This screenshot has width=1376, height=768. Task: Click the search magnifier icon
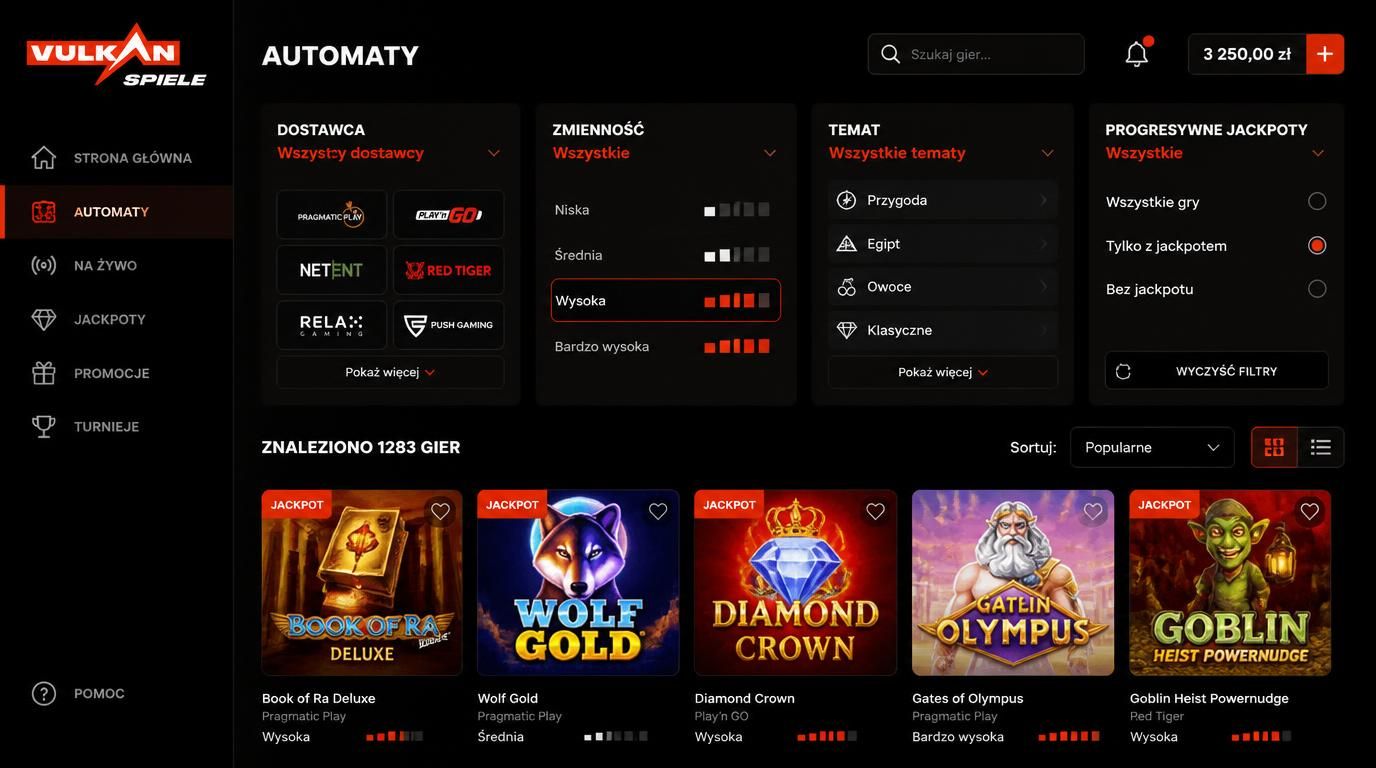pyautogui.click(x=890, y=54)
